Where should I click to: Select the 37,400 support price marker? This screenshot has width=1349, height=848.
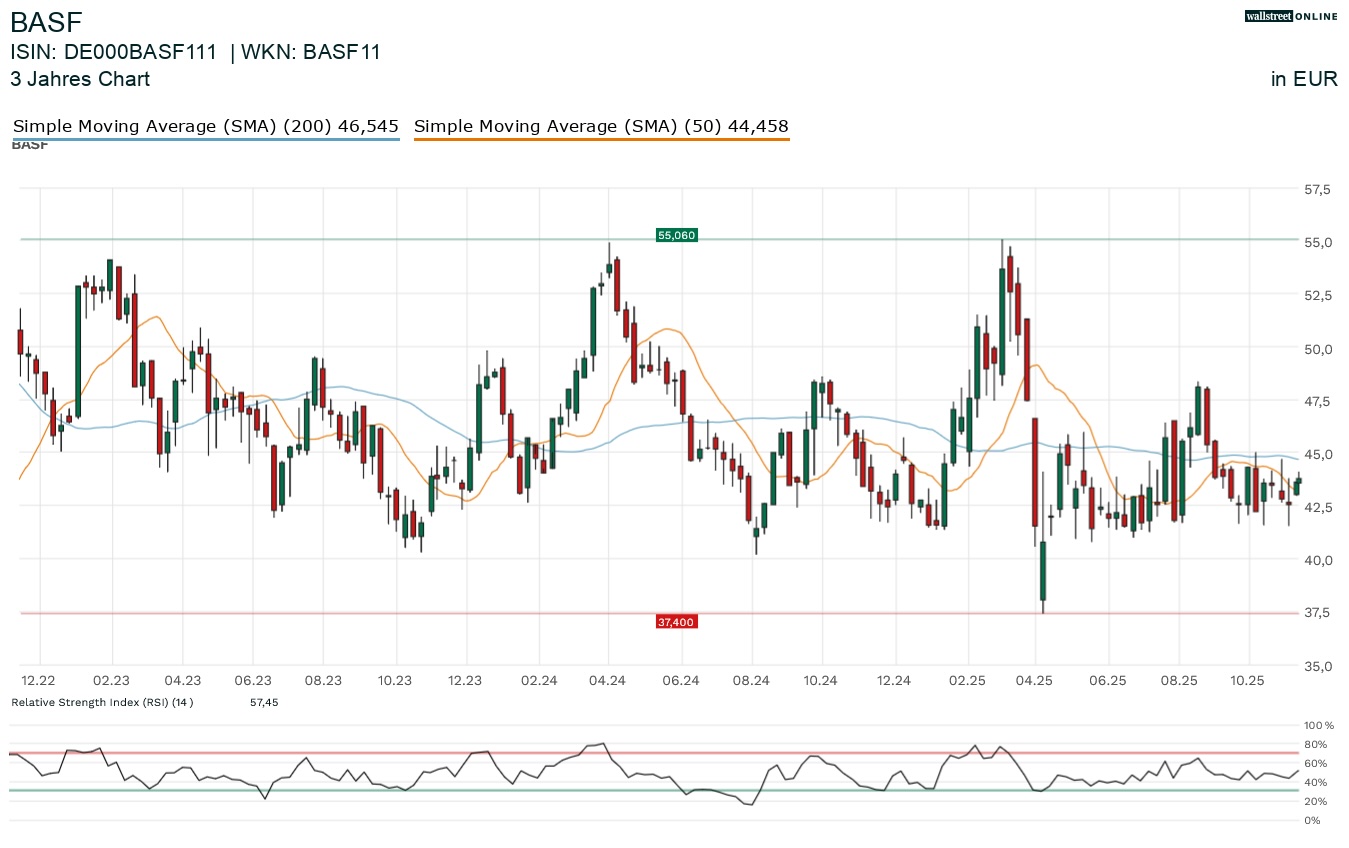676,621
